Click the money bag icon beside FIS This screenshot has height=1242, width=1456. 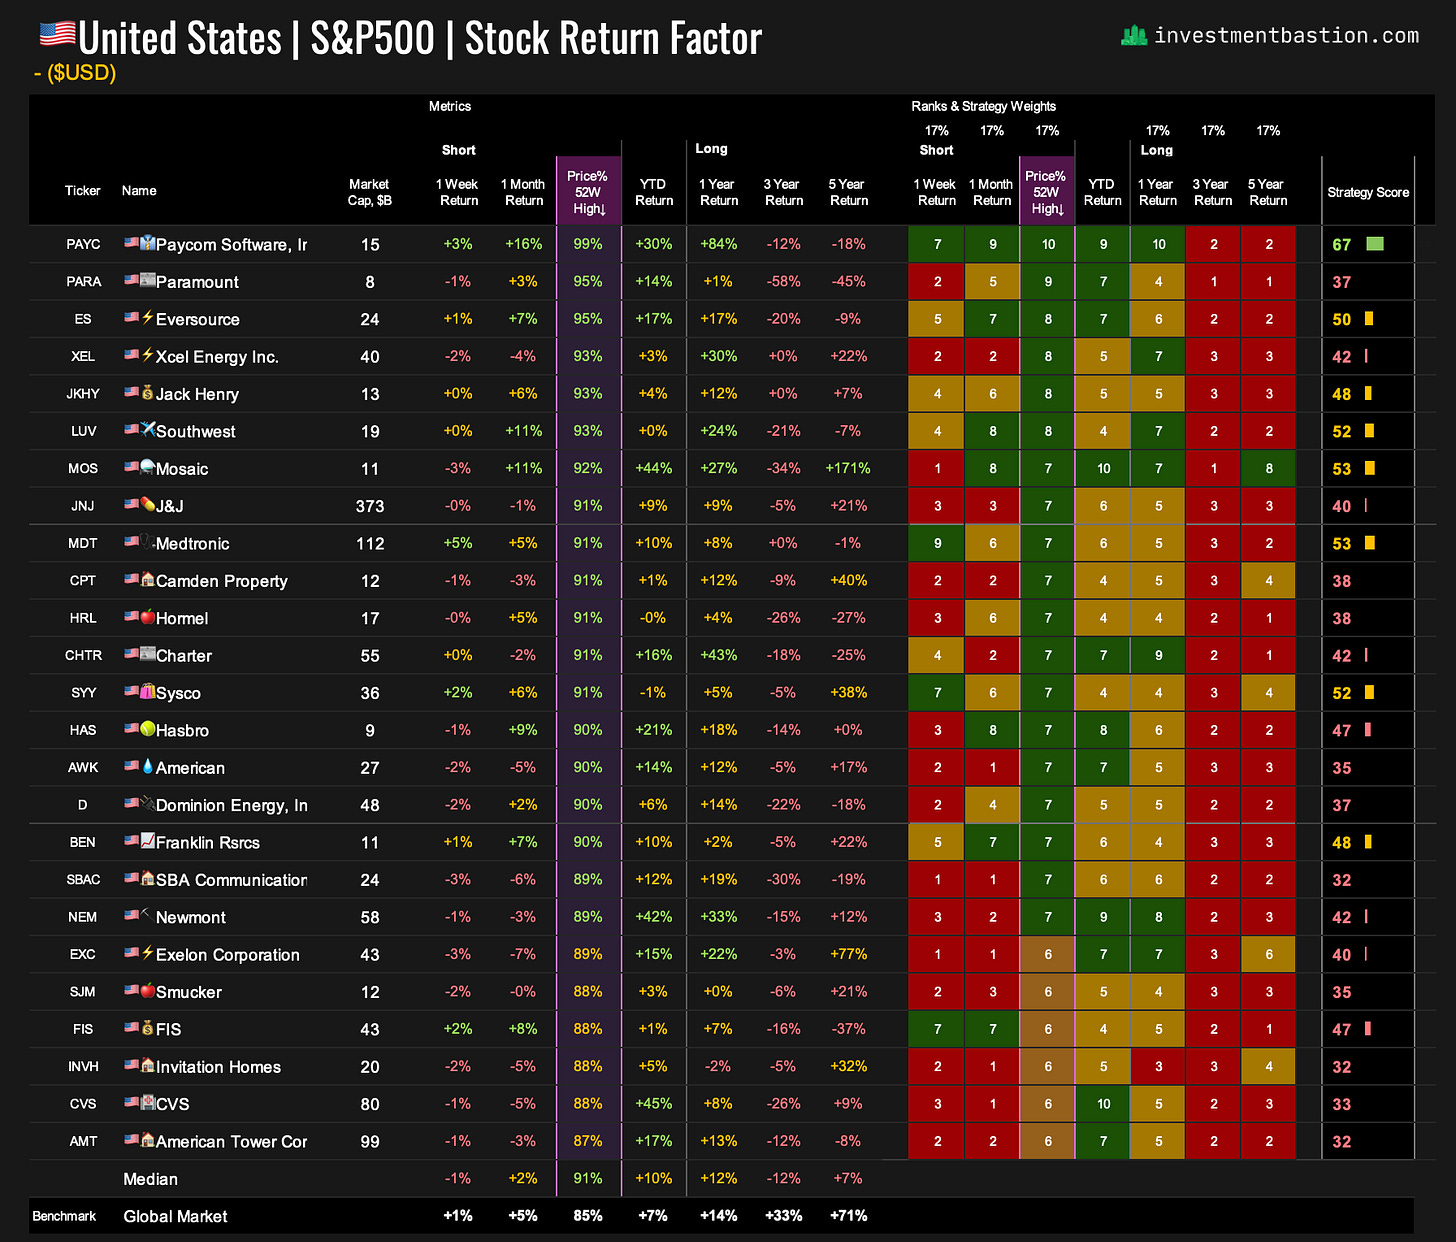pos(148,1027)
